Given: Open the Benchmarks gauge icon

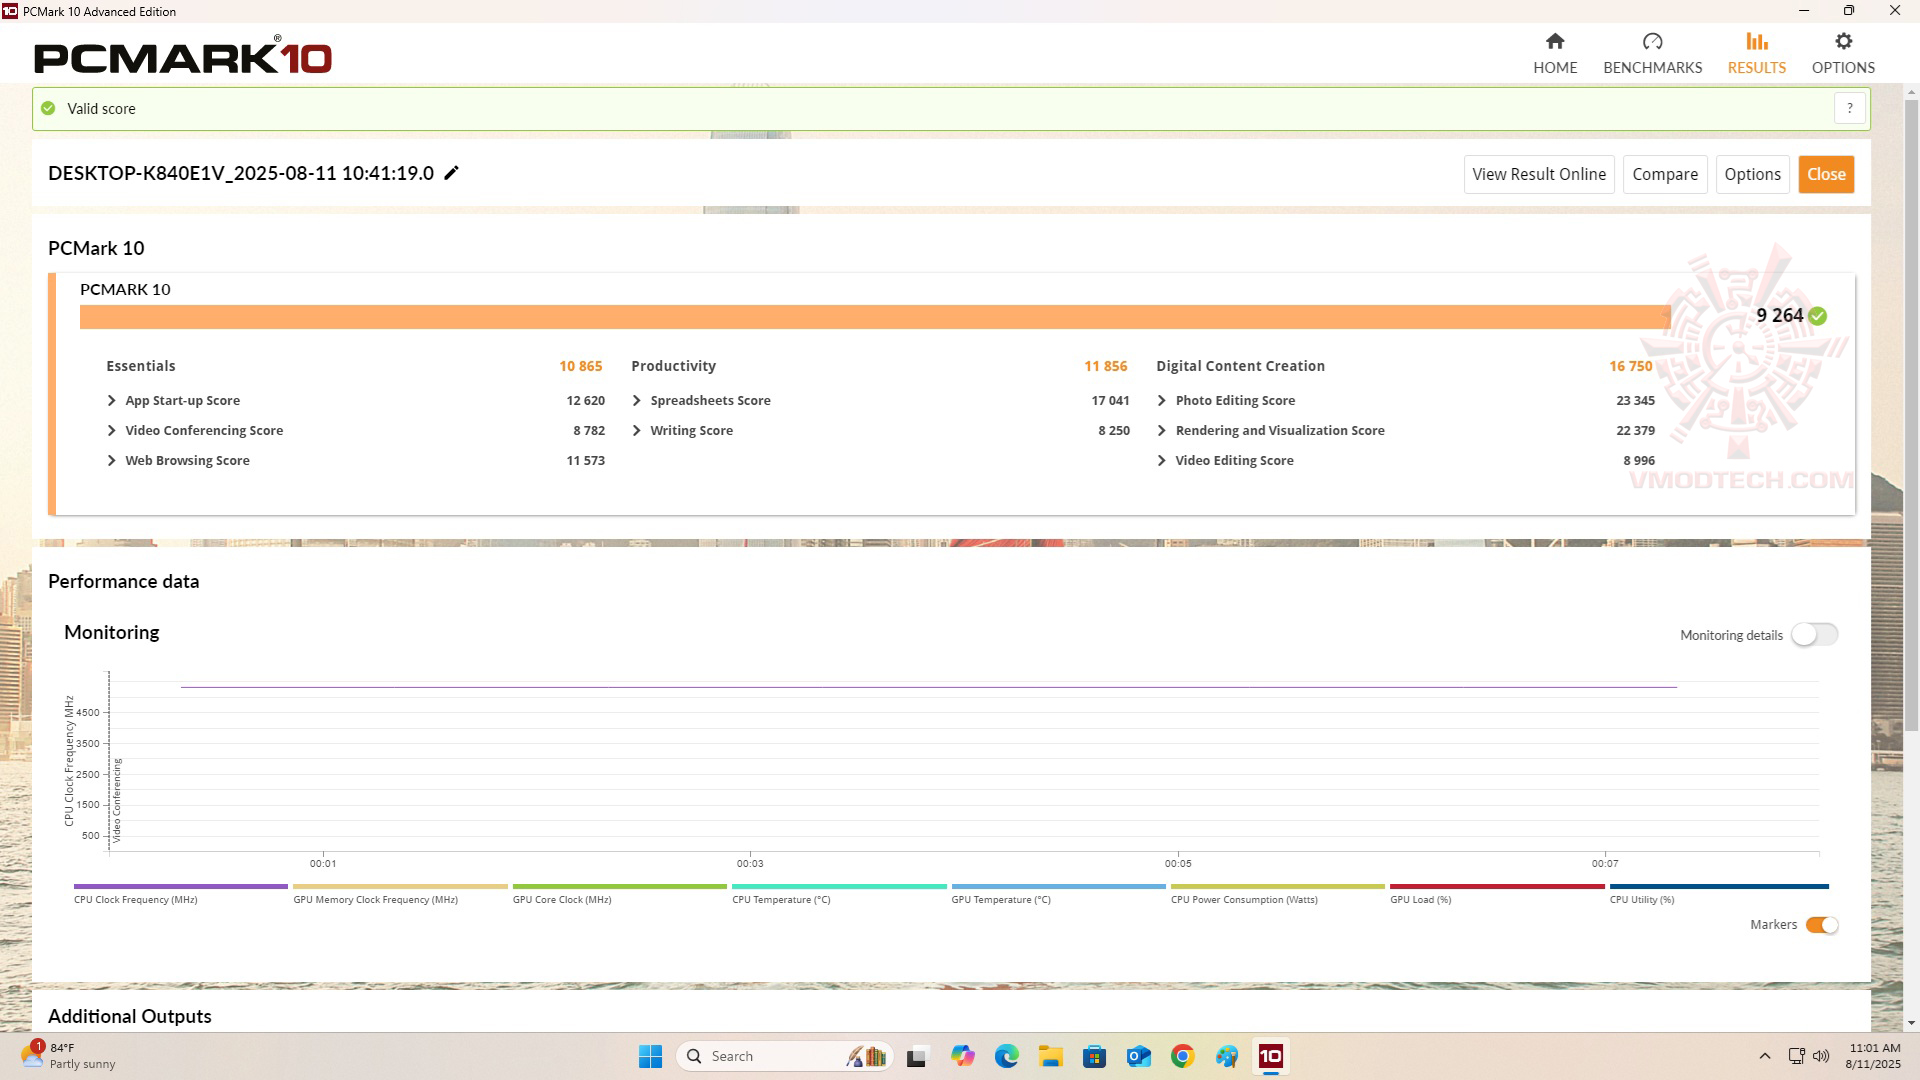Looking at the screenshot, I should click(1652, 41).
